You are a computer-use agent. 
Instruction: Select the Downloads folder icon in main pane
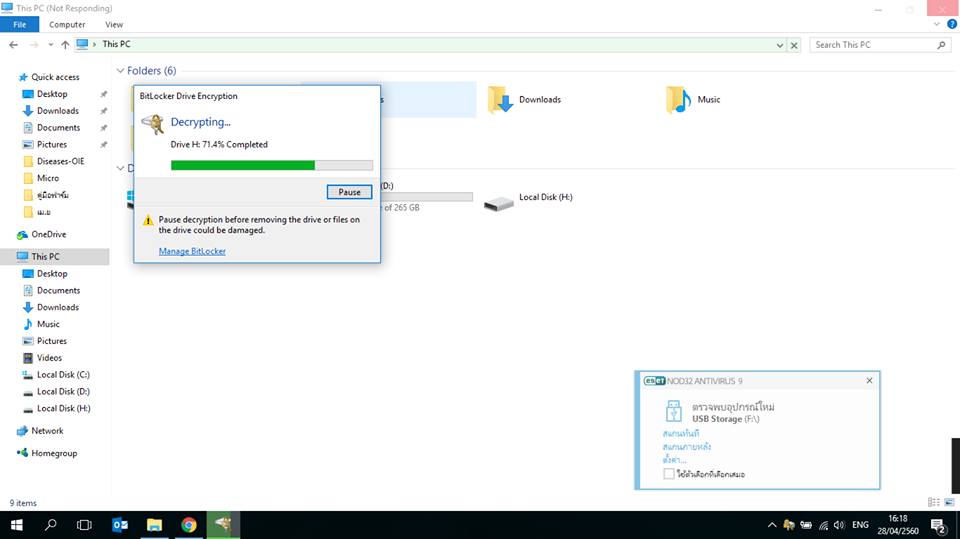point(500,100)
